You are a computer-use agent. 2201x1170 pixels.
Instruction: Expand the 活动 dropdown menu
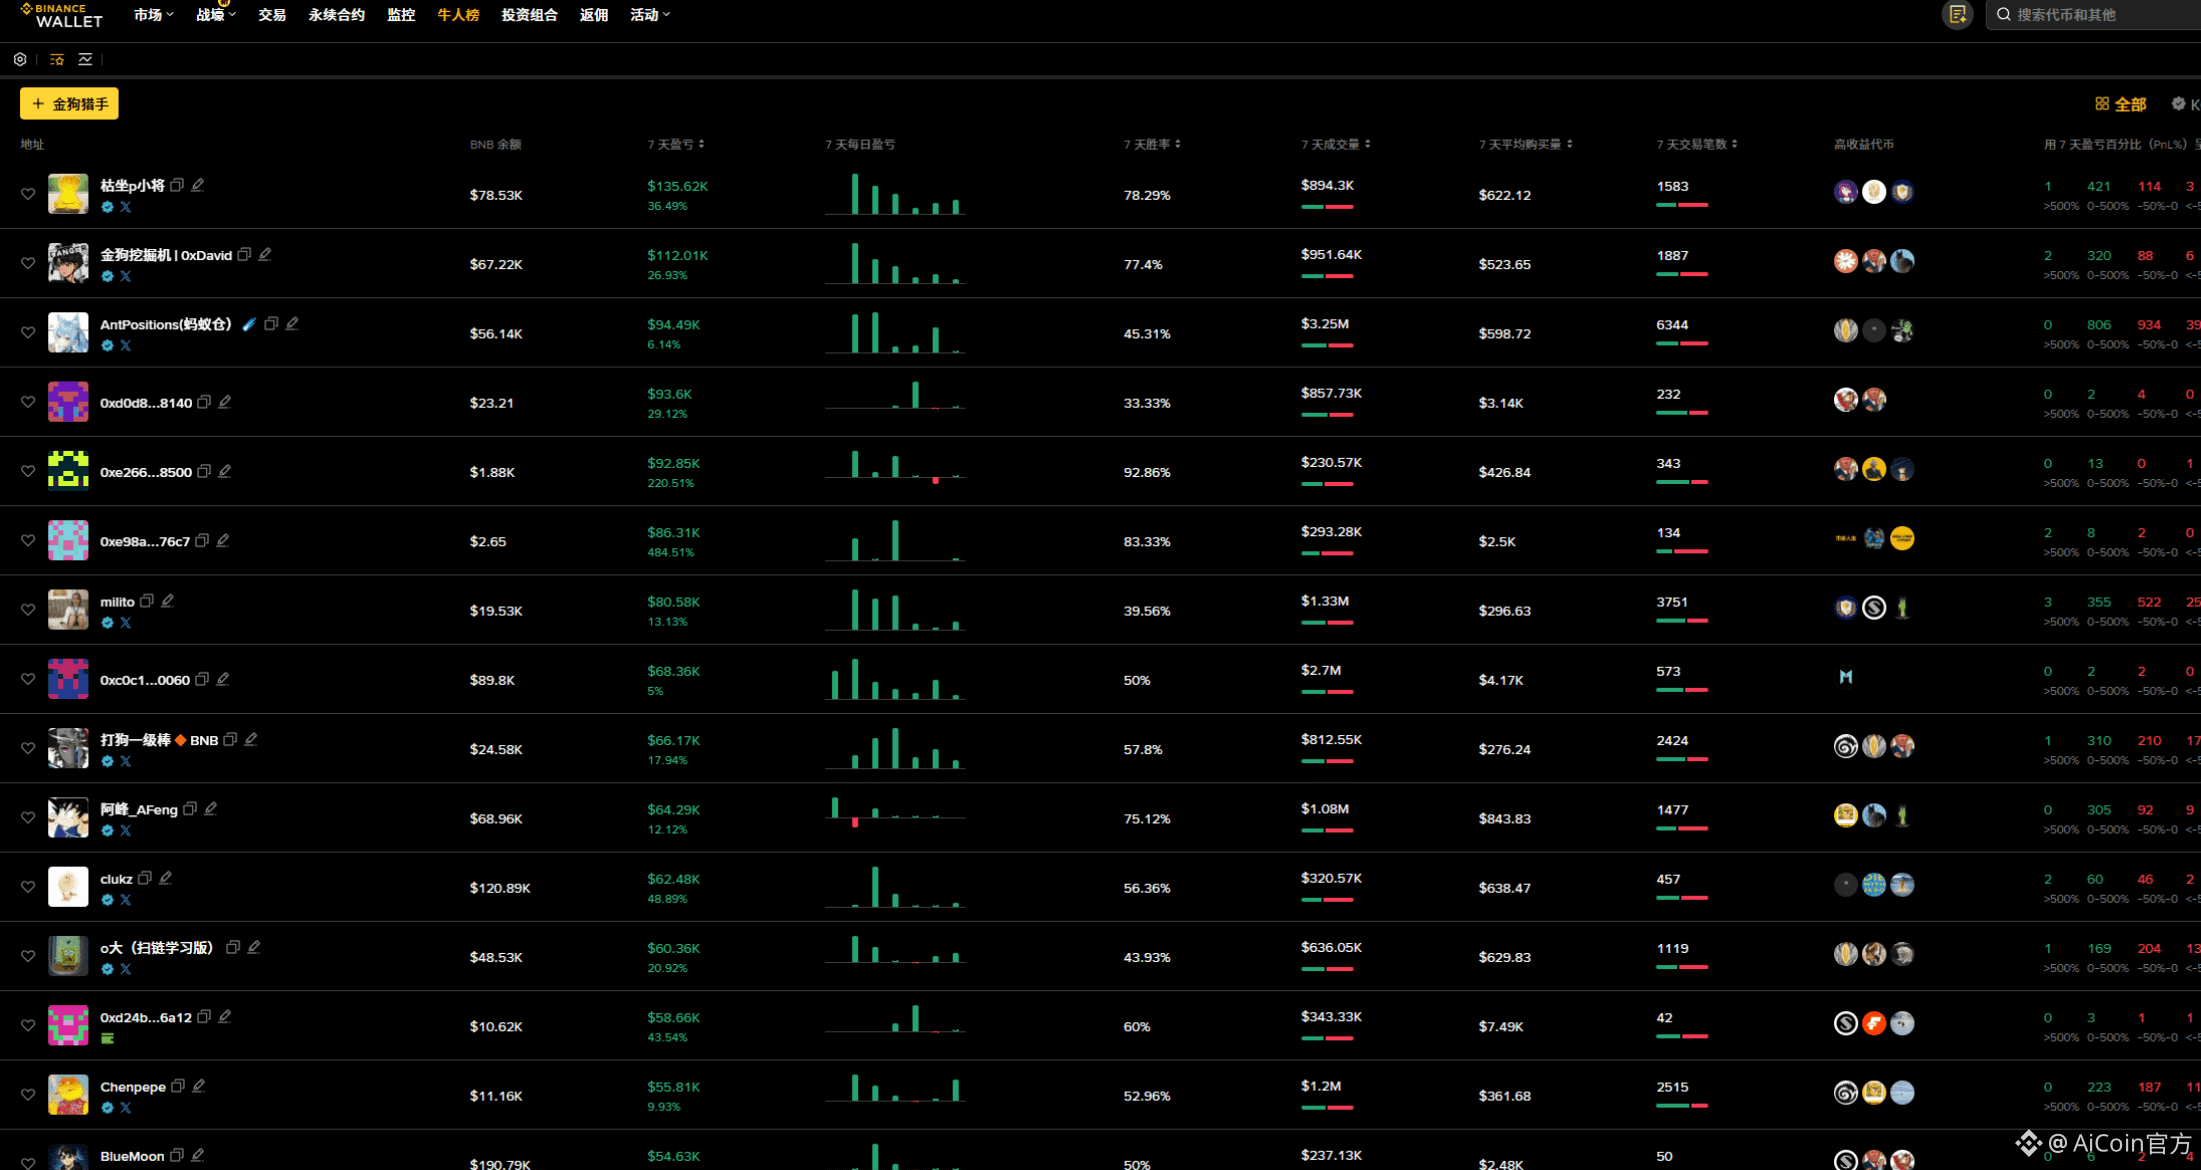click(650, 15)
